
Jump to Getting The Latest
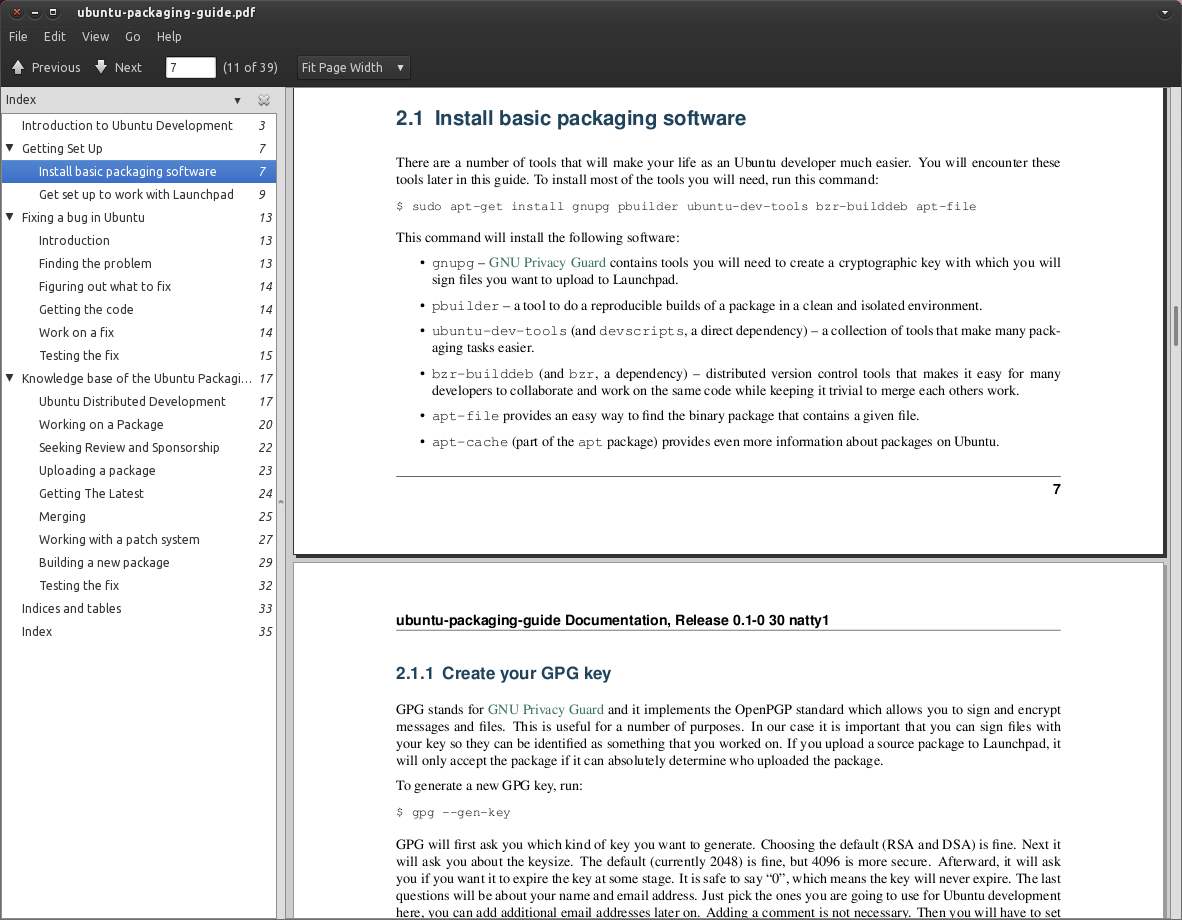139,493
